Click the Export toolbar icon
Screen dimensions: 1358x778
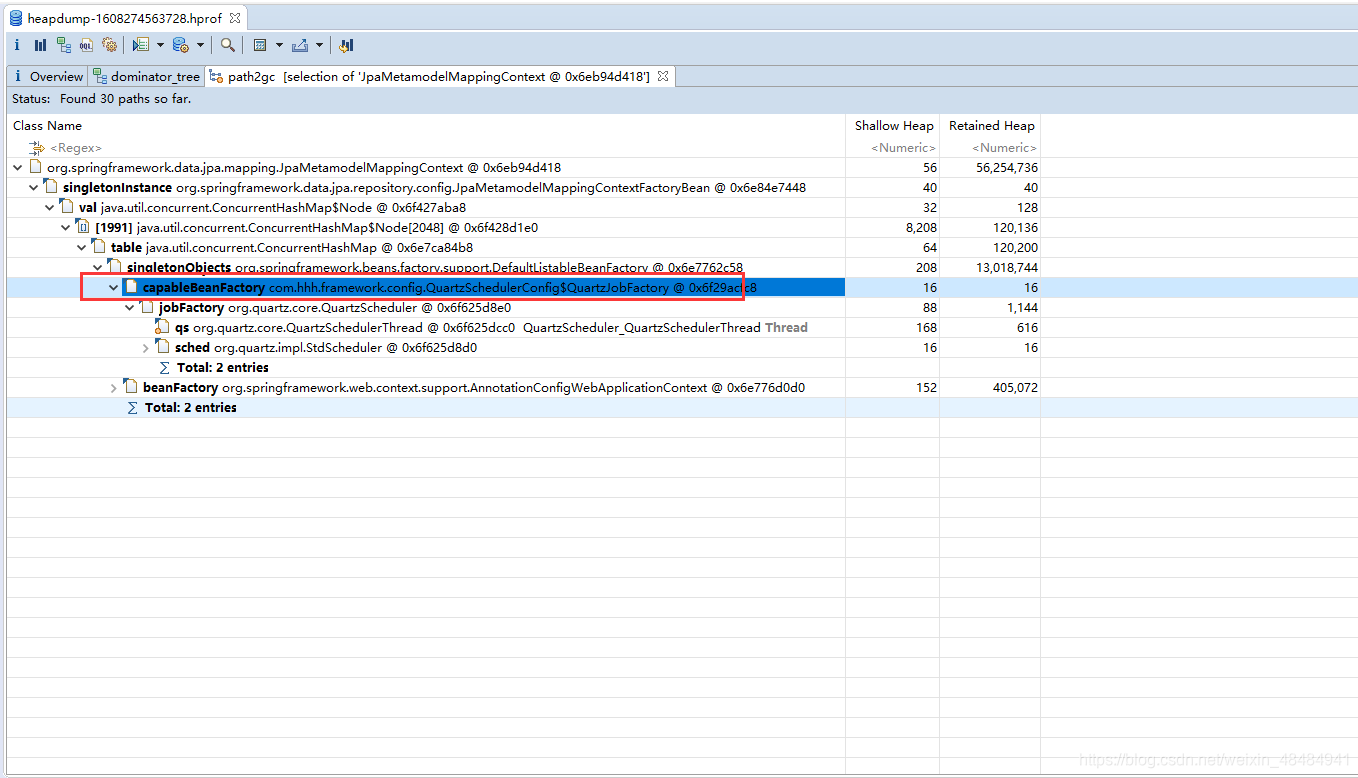(299, 45)
